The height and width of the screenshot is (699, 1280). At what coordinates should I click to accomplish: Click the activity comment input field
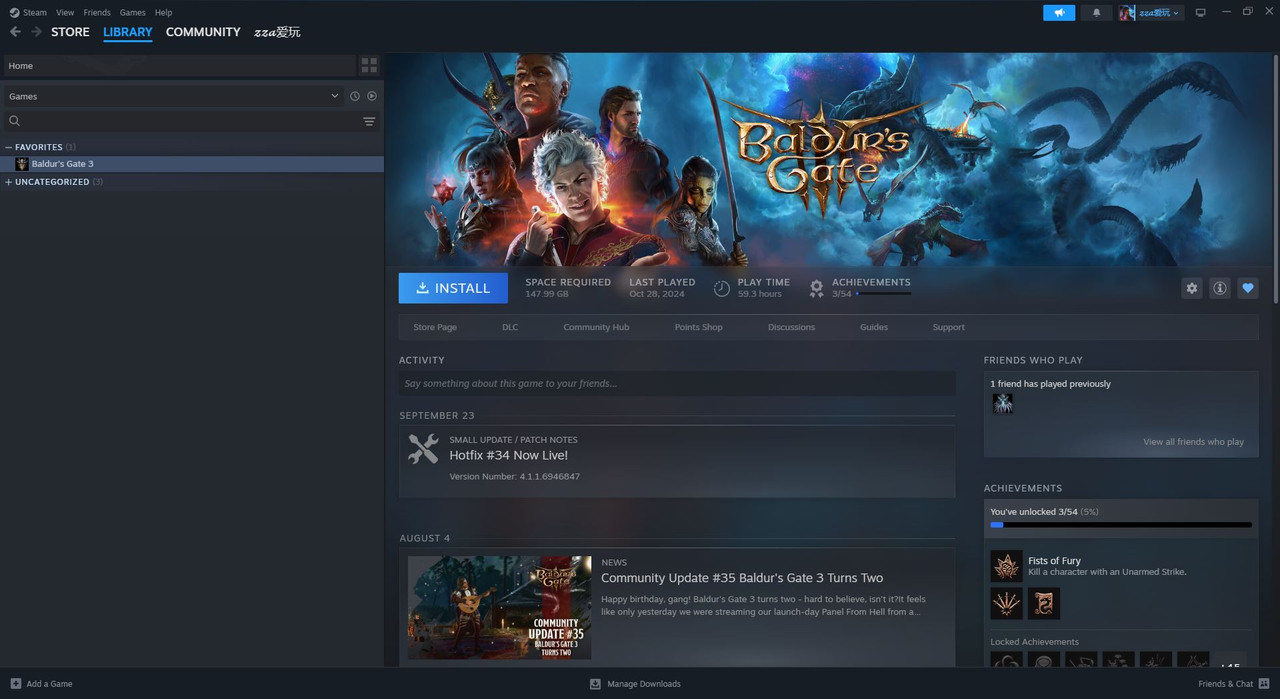(677, 383)
